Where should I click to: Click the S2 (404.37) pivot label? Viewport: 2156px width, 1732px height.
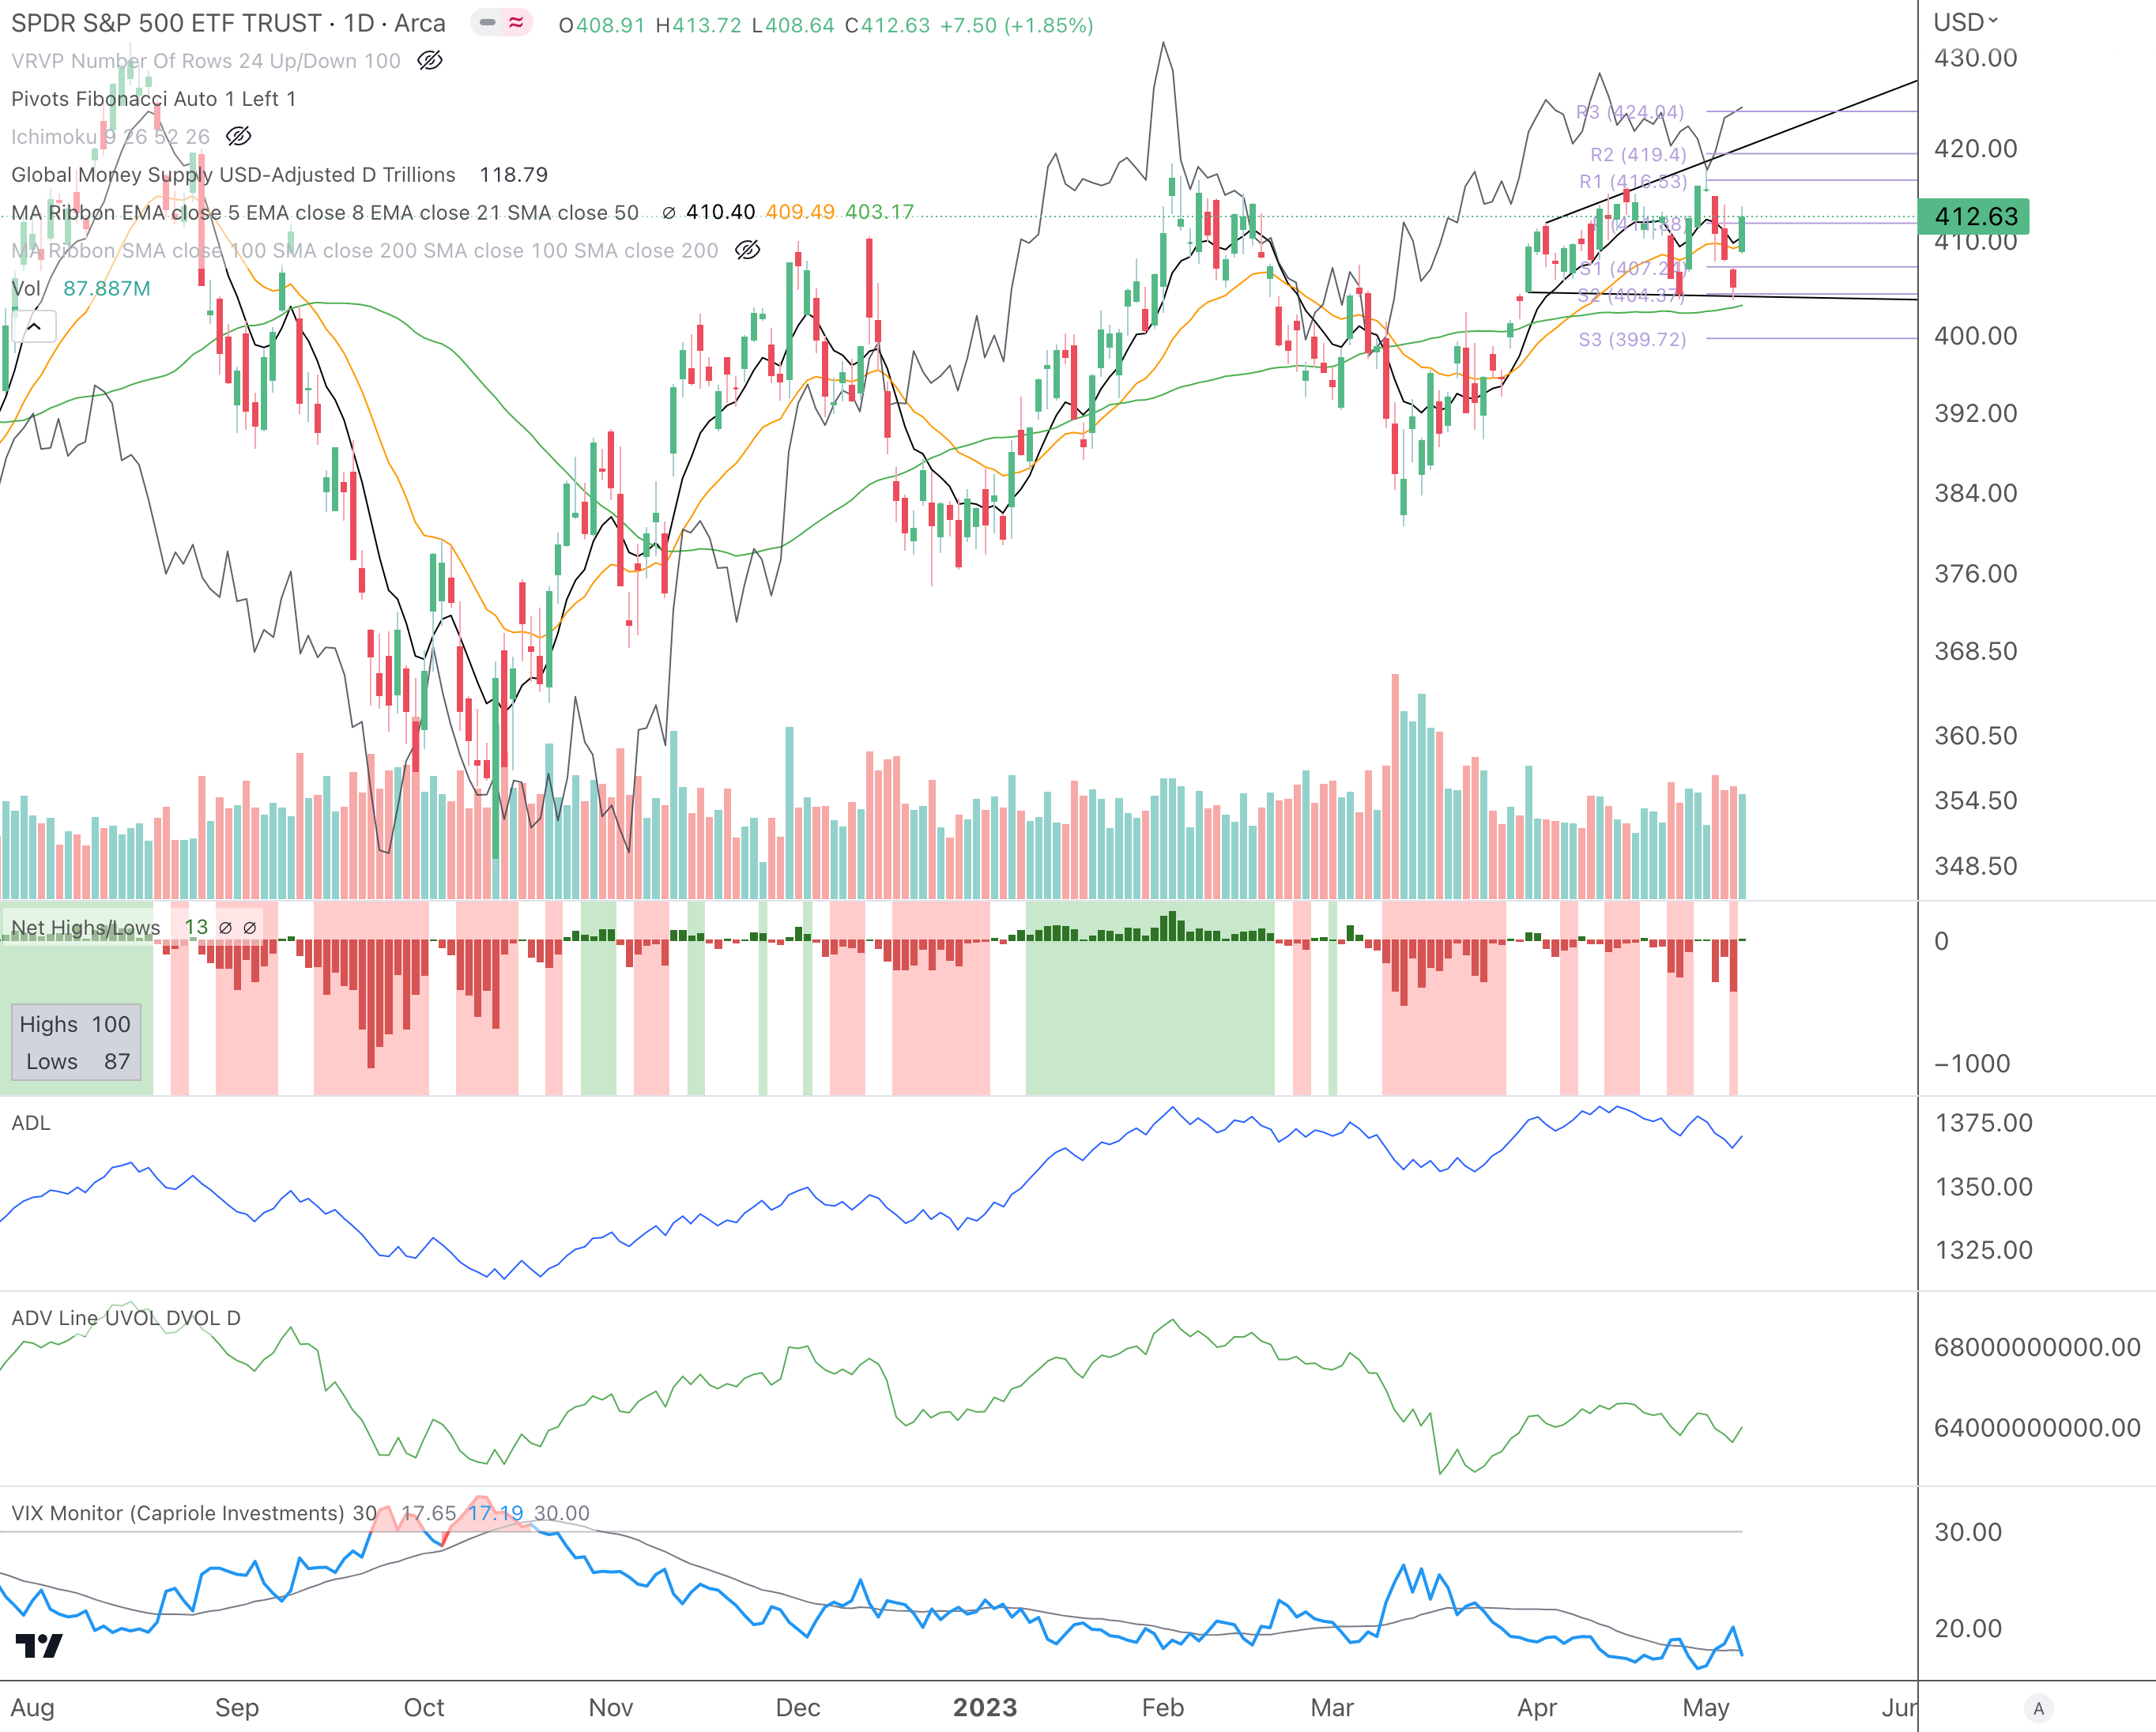coord(1631,295)
